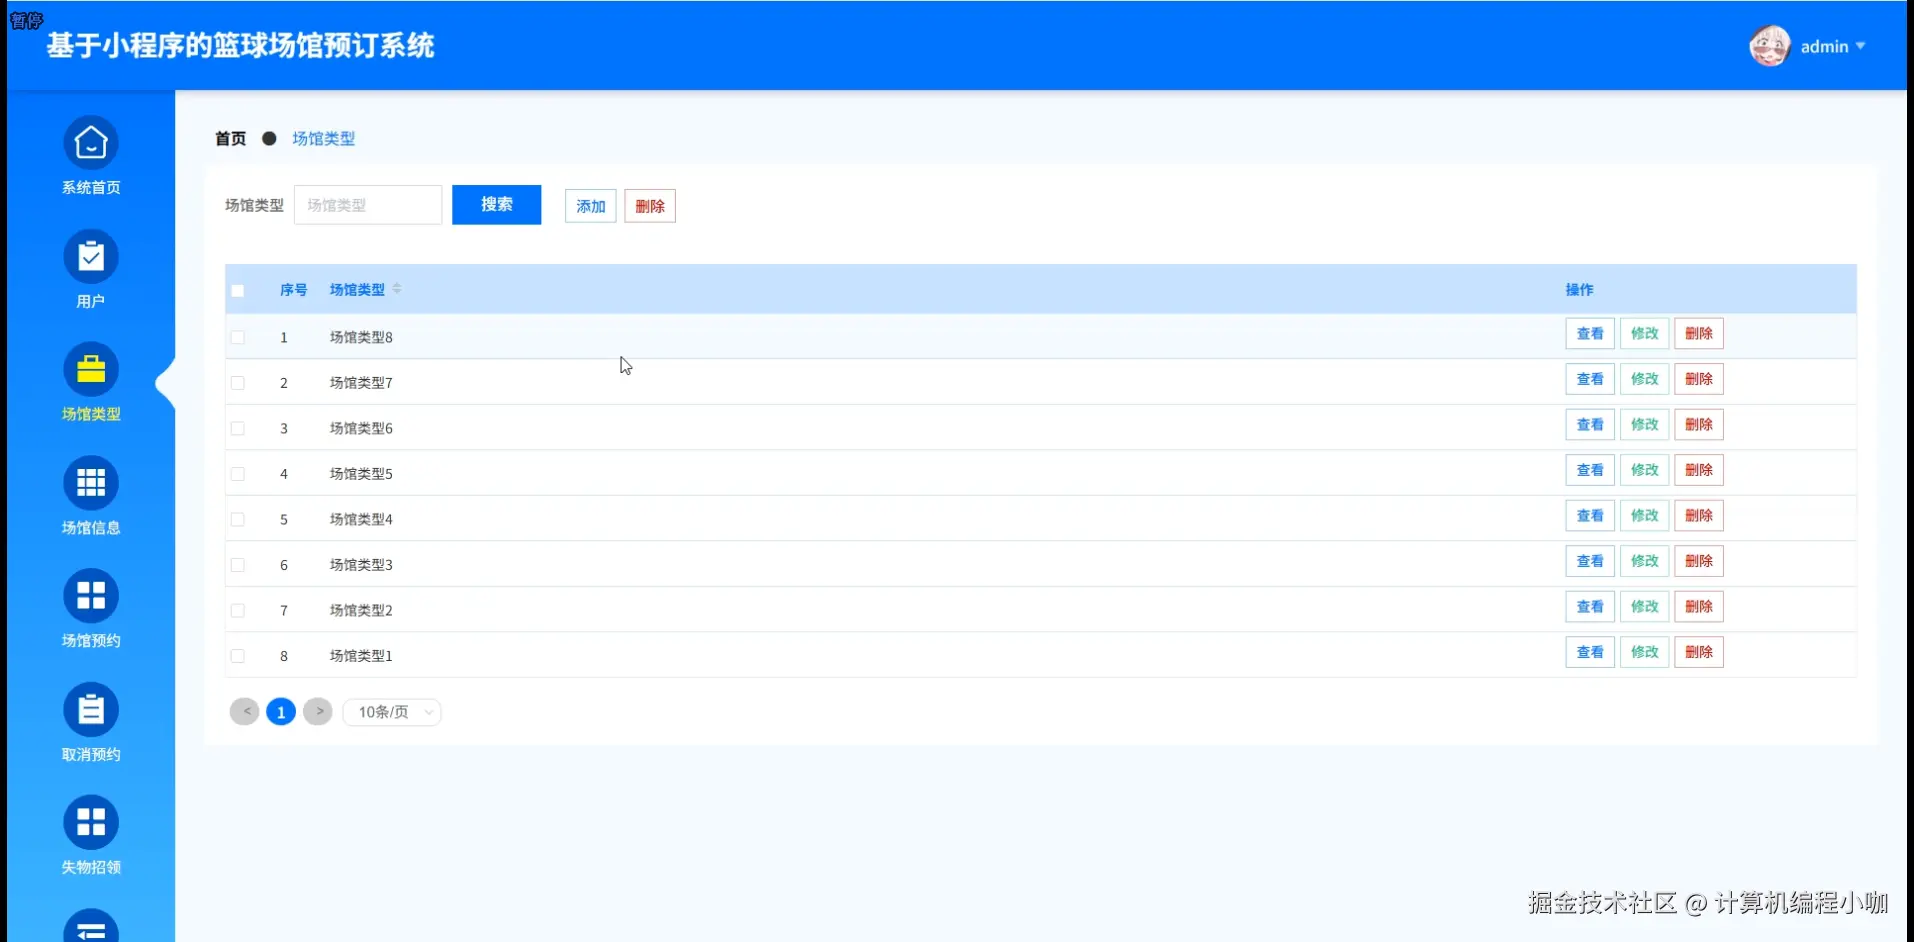Click the system title 基于小程序的篮球场馆预订系统
This screenshot has height=942, width=1914.
(x=240, y=46)
